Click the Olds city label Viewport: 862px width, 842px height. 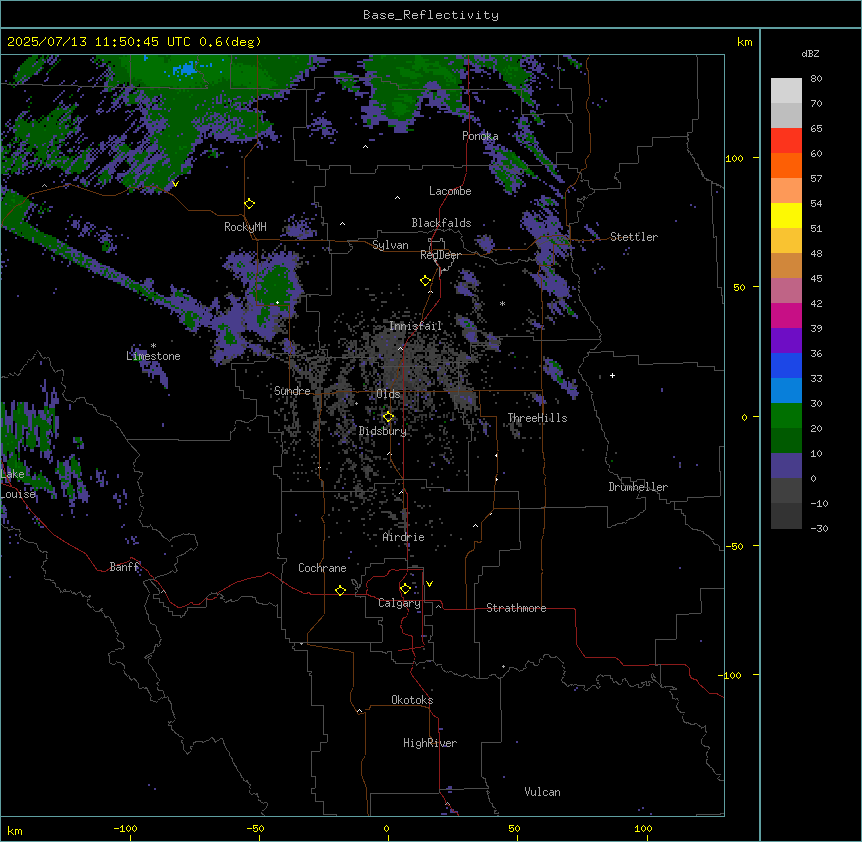(388, 394)
